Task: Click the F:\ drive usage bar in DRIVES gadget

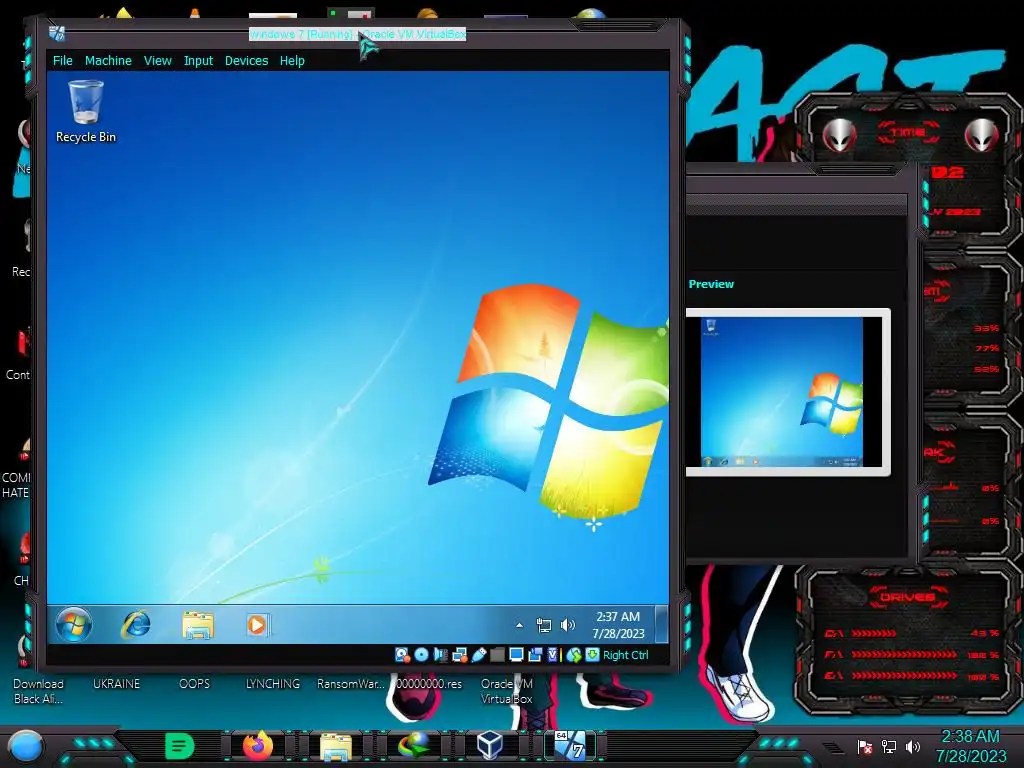Action: click(x=904, y=654)
